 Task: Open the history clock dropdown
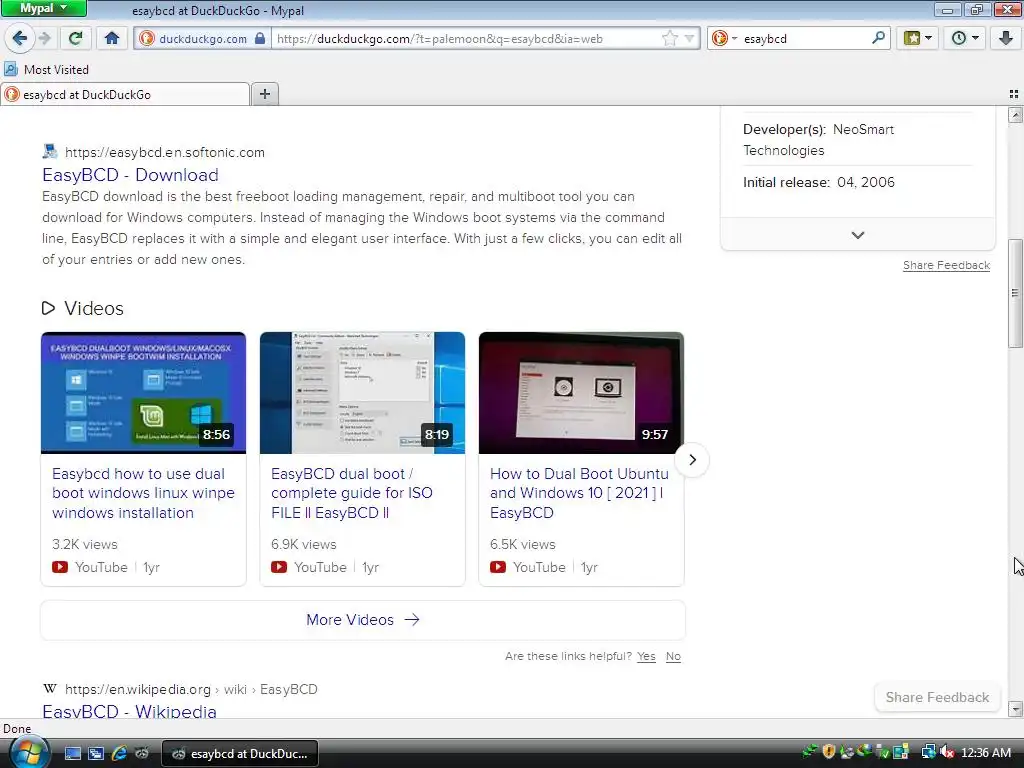coord(965,39)
